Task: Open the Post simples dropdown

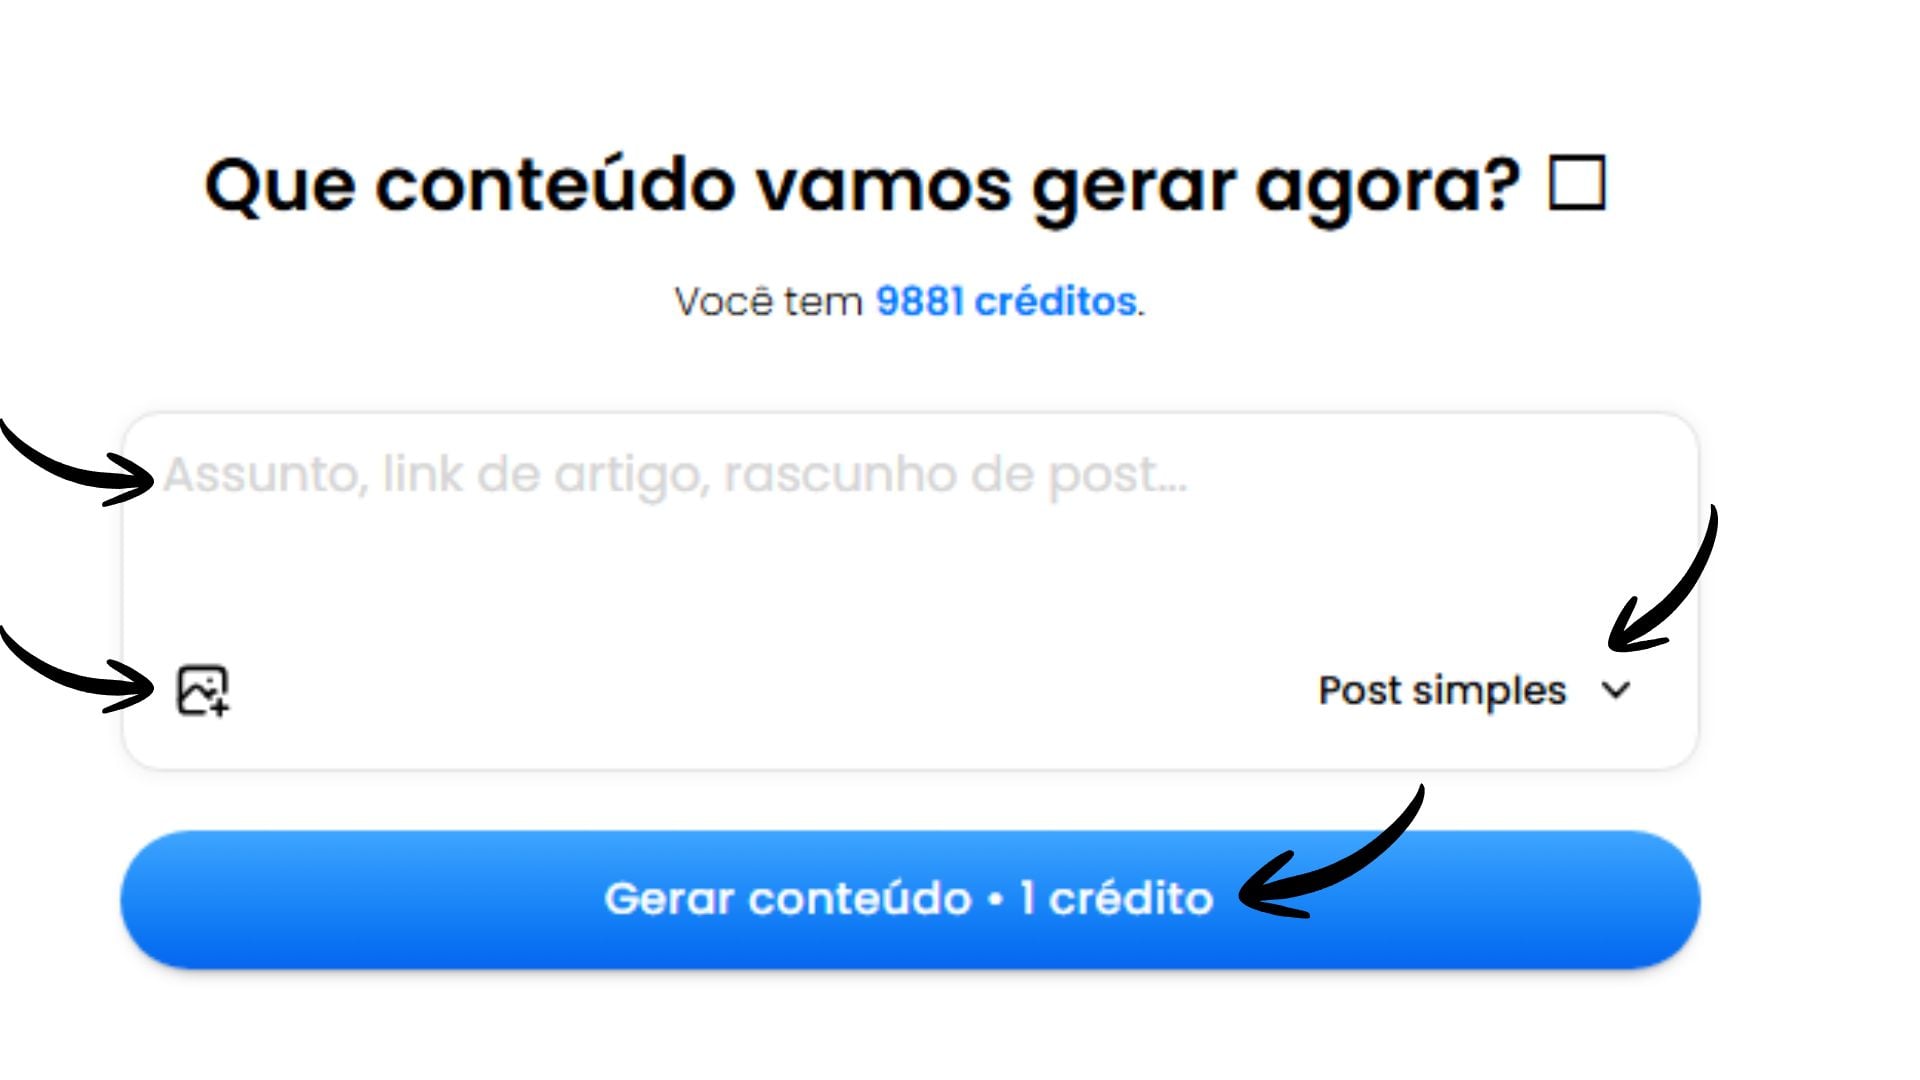Action: coord(1475,690)
